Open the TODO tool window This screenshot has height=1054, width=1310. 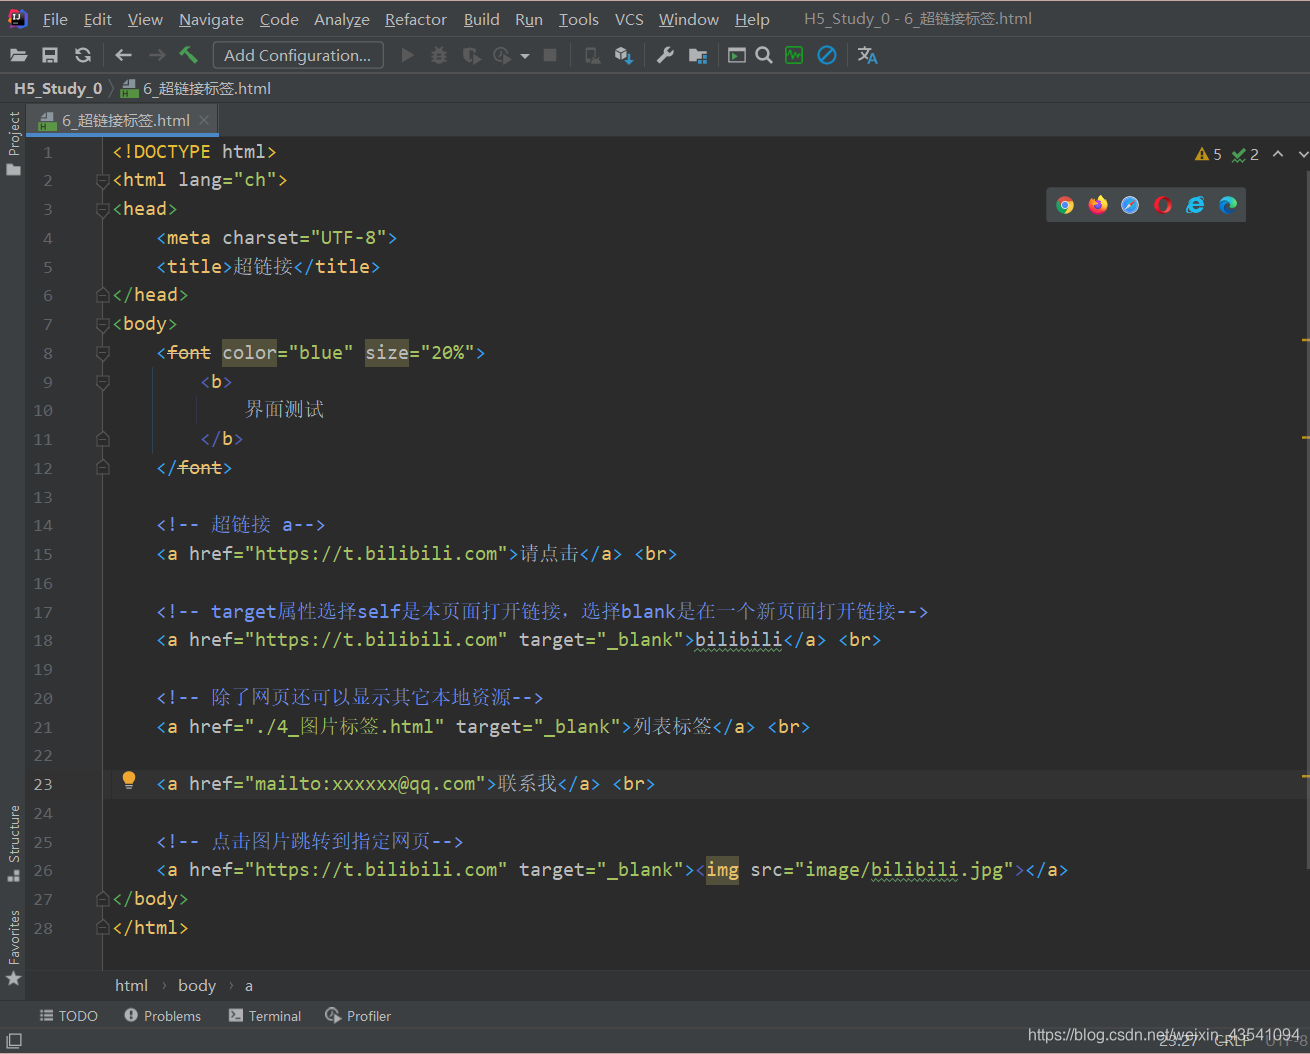[68, 1015]
